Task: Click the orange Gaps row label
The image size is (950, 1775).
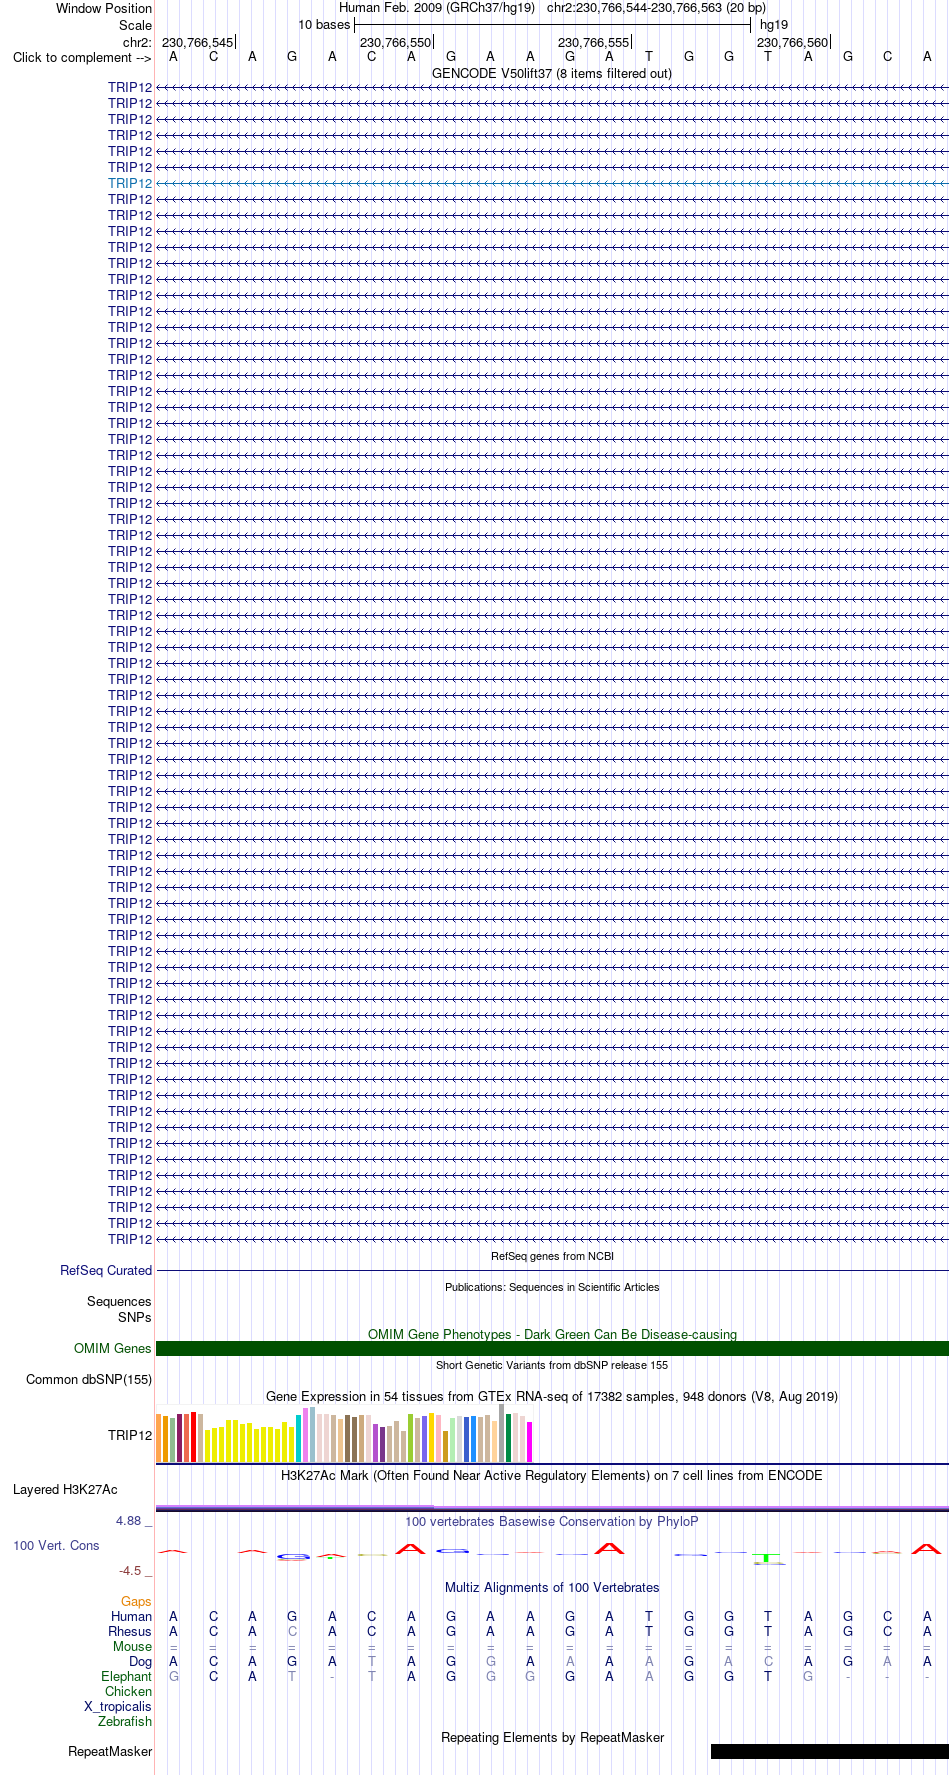Action: [x=136, y=1602]
